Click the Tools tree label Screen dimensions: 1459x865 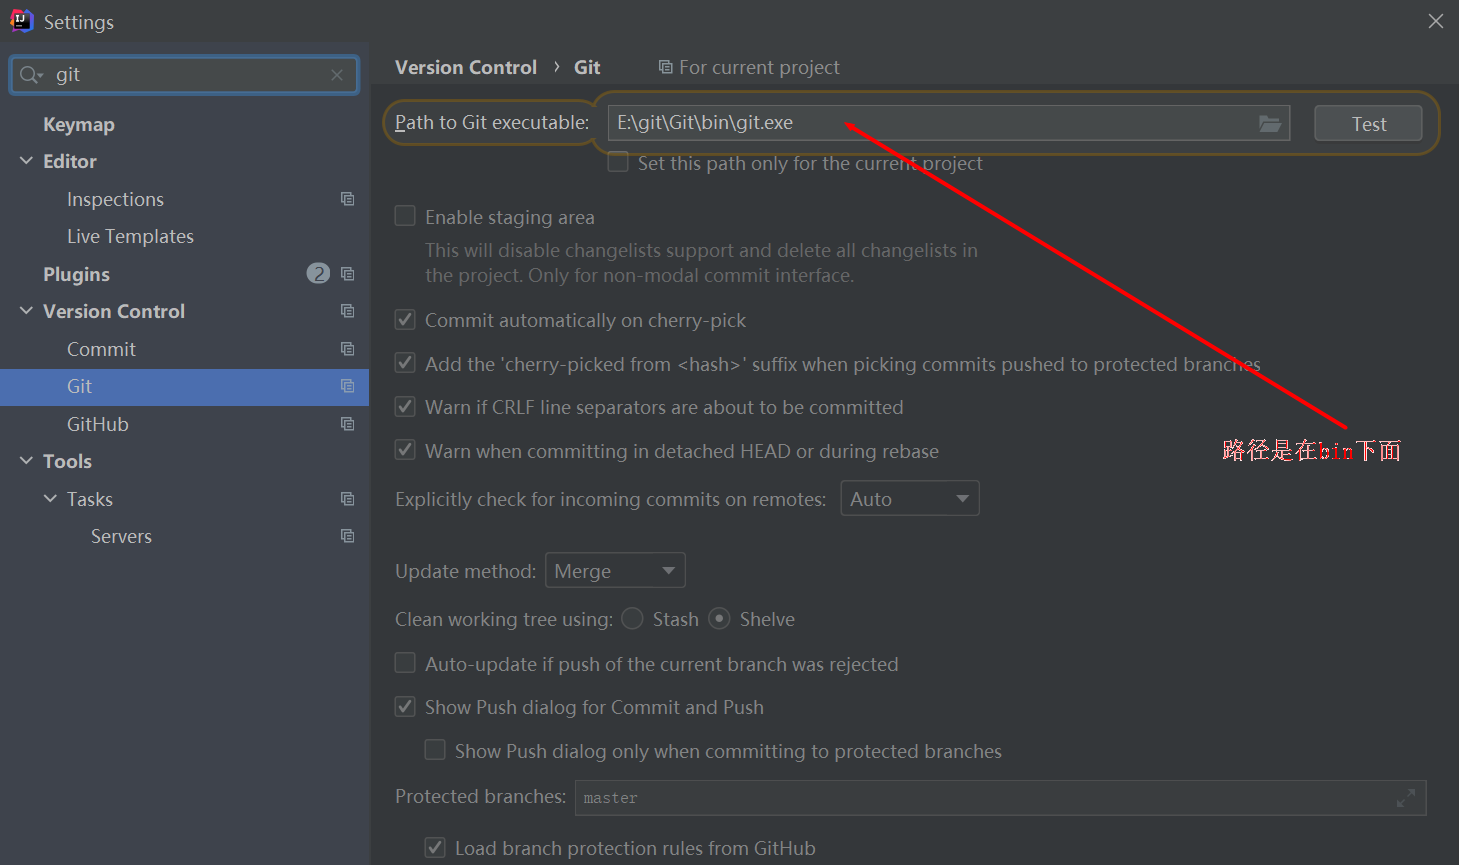[x=67, y=461]
